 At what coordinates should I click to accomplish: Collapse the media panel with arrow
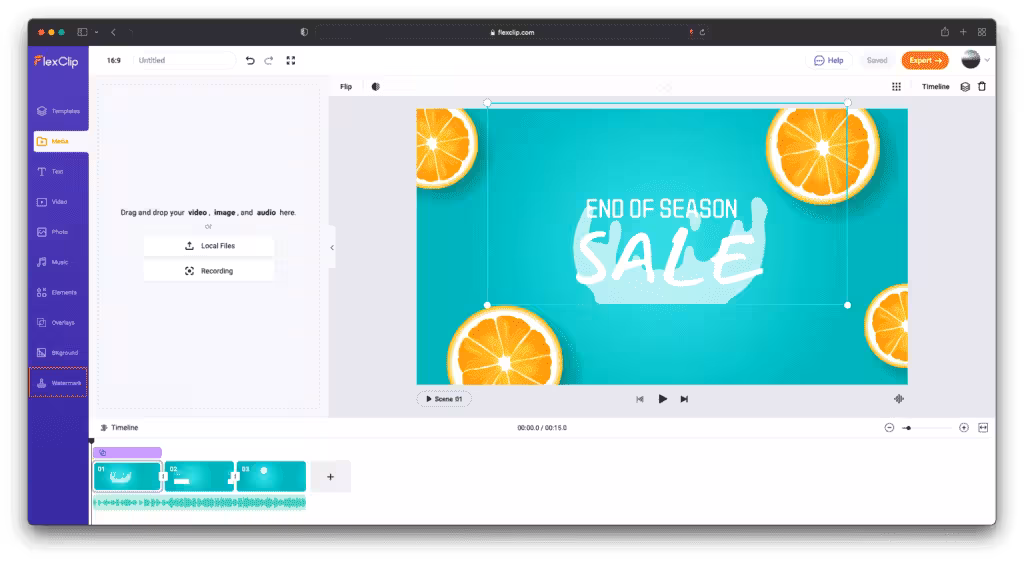pos(332,247)
